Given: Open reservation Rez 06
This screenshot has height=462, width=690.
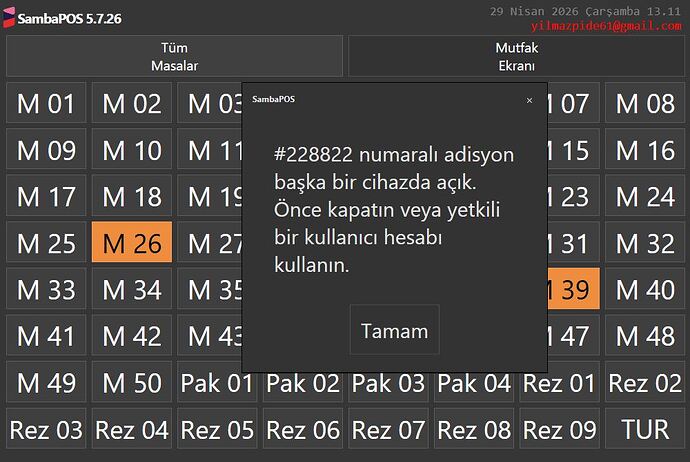Looking at the screenshot, I should pos(303,429).
